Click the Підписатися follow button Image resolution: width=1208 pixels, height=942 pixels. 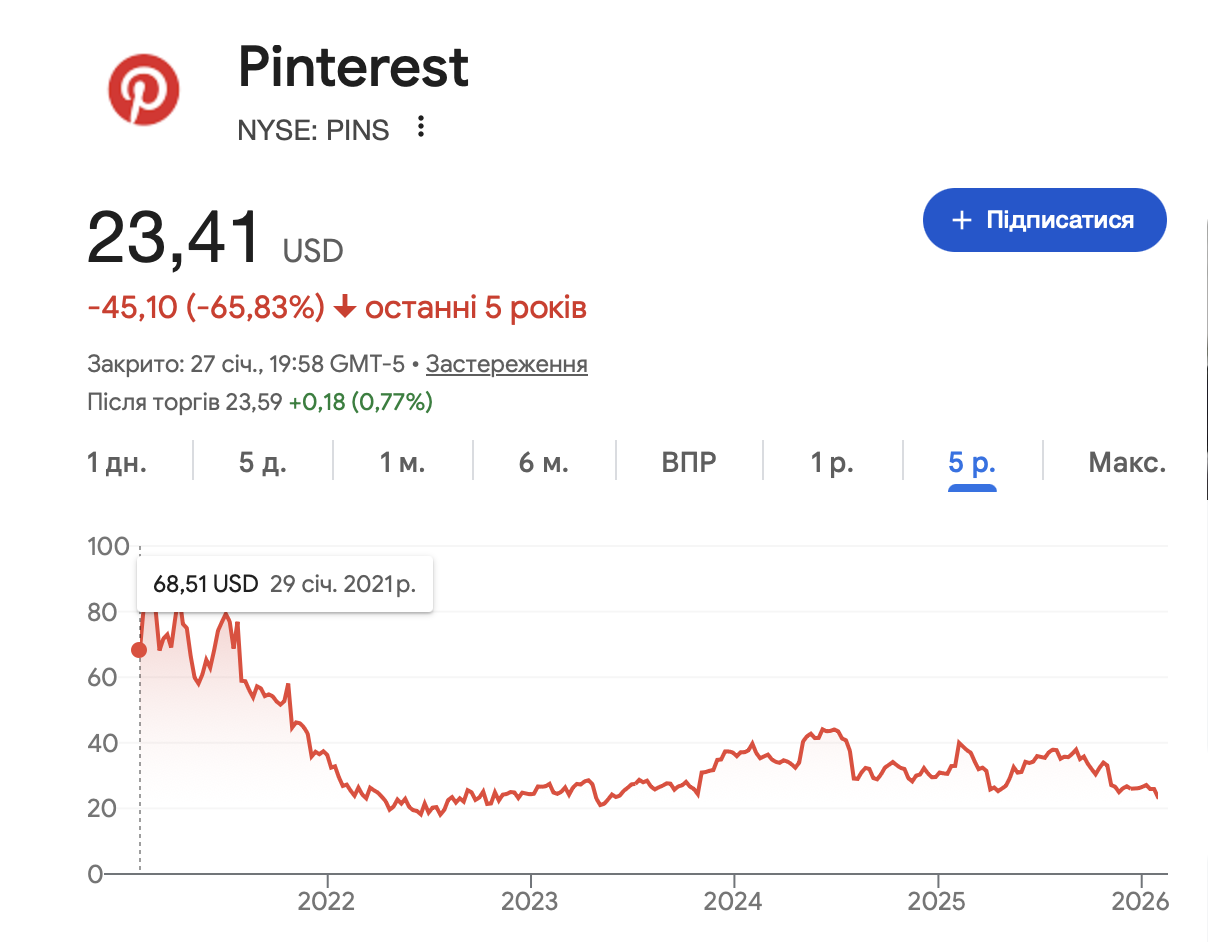pyautogui.click(x=1044, y=220)
